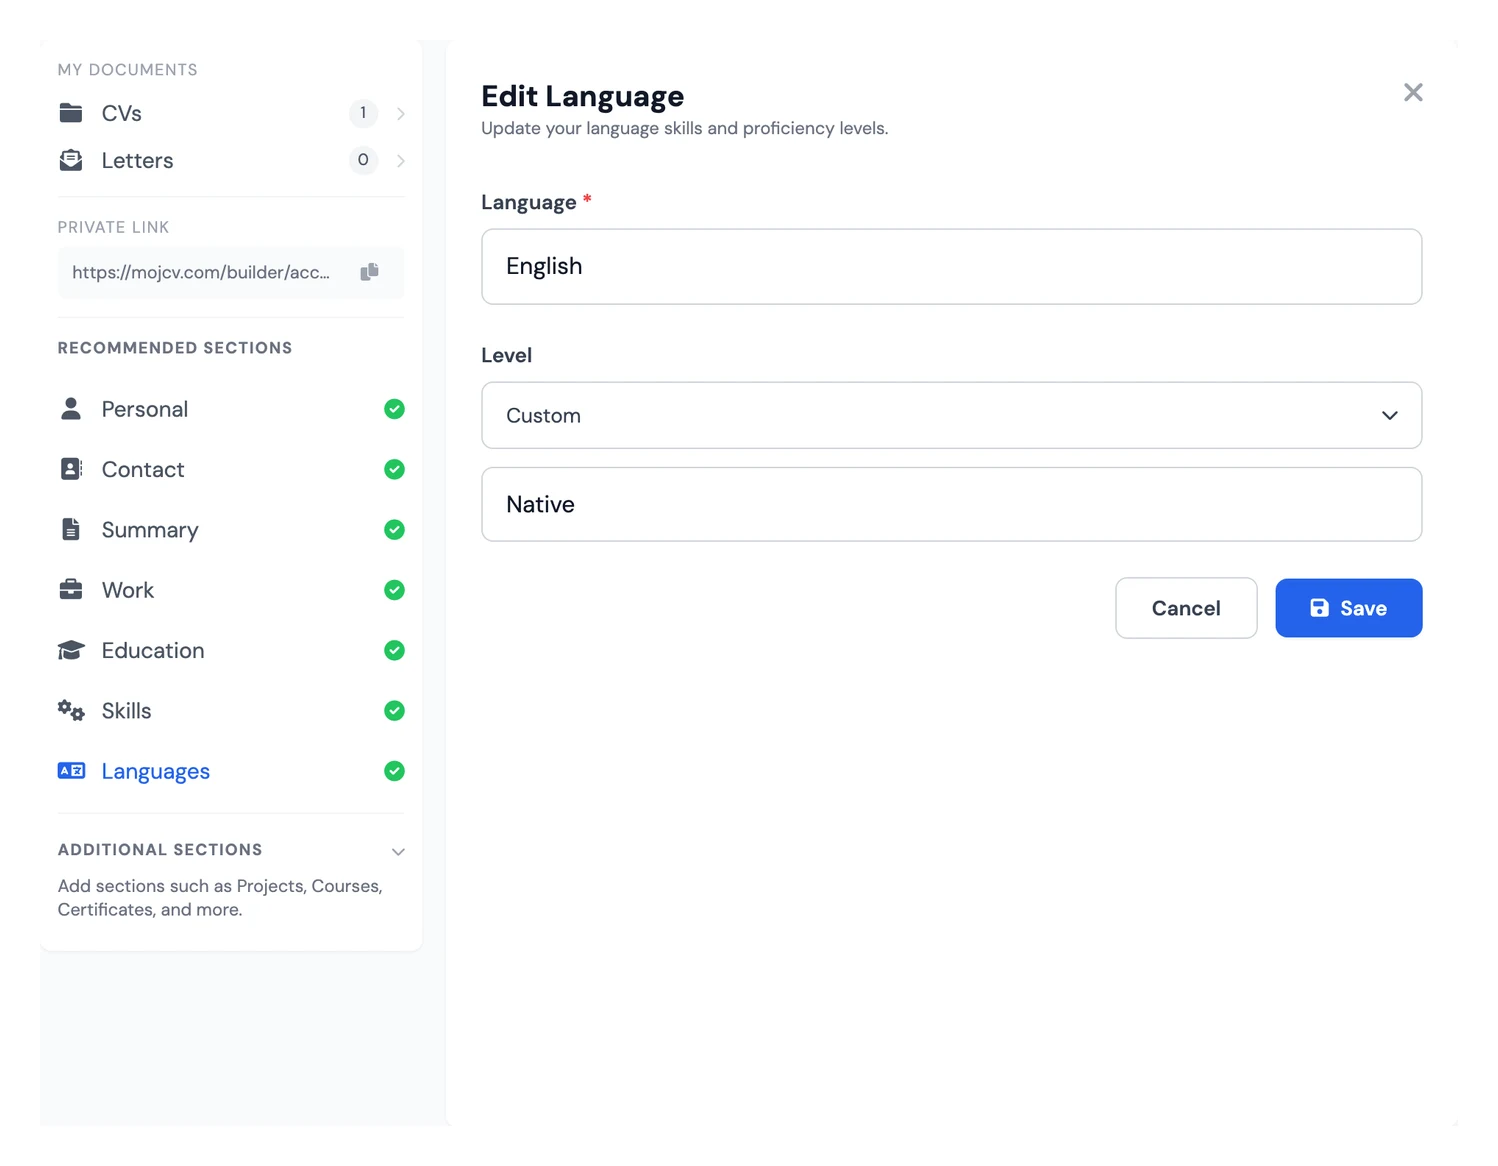Screen dimensions: 1498x1166
Task: Click the Language field containing English
Action: pos(951,266)
